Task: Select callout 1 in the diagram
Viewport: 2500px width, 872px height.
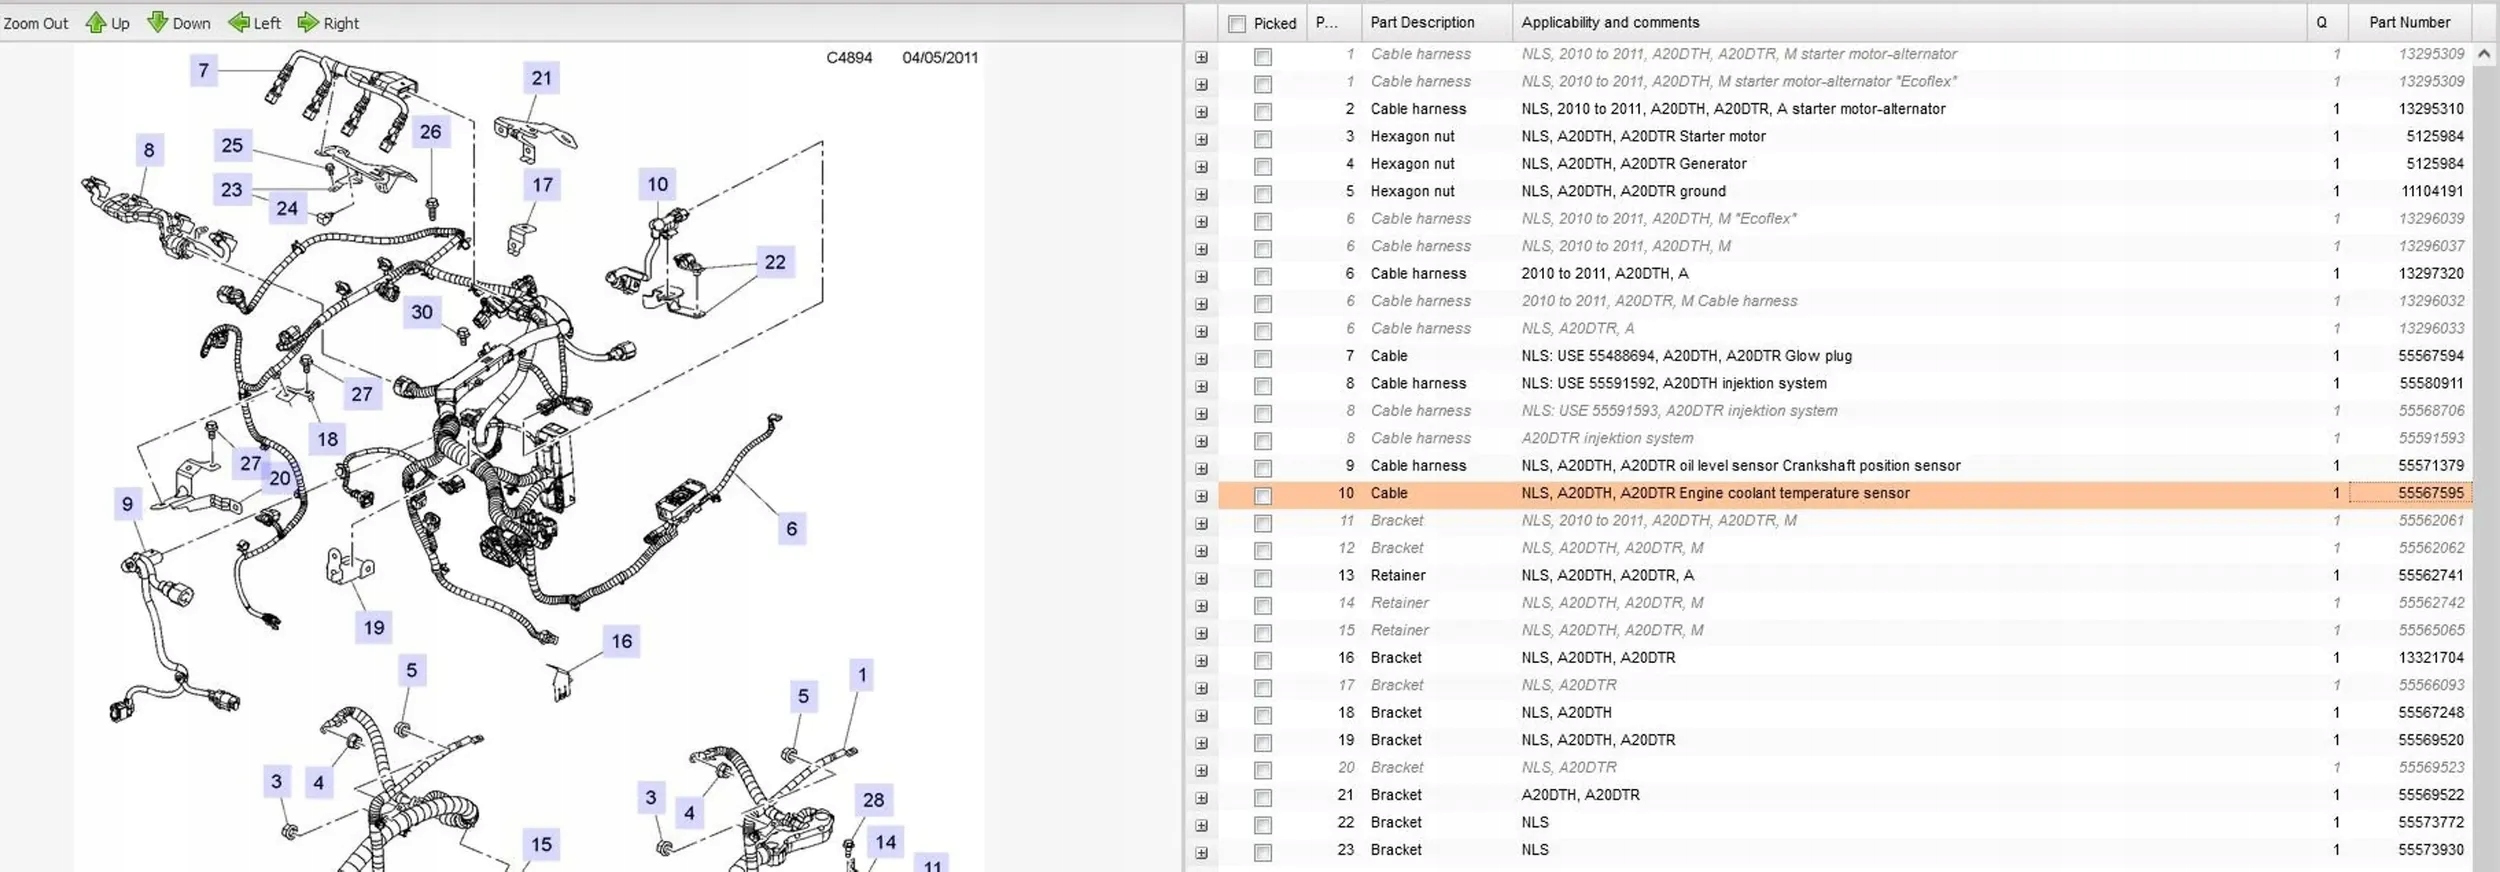Action: 863,675
